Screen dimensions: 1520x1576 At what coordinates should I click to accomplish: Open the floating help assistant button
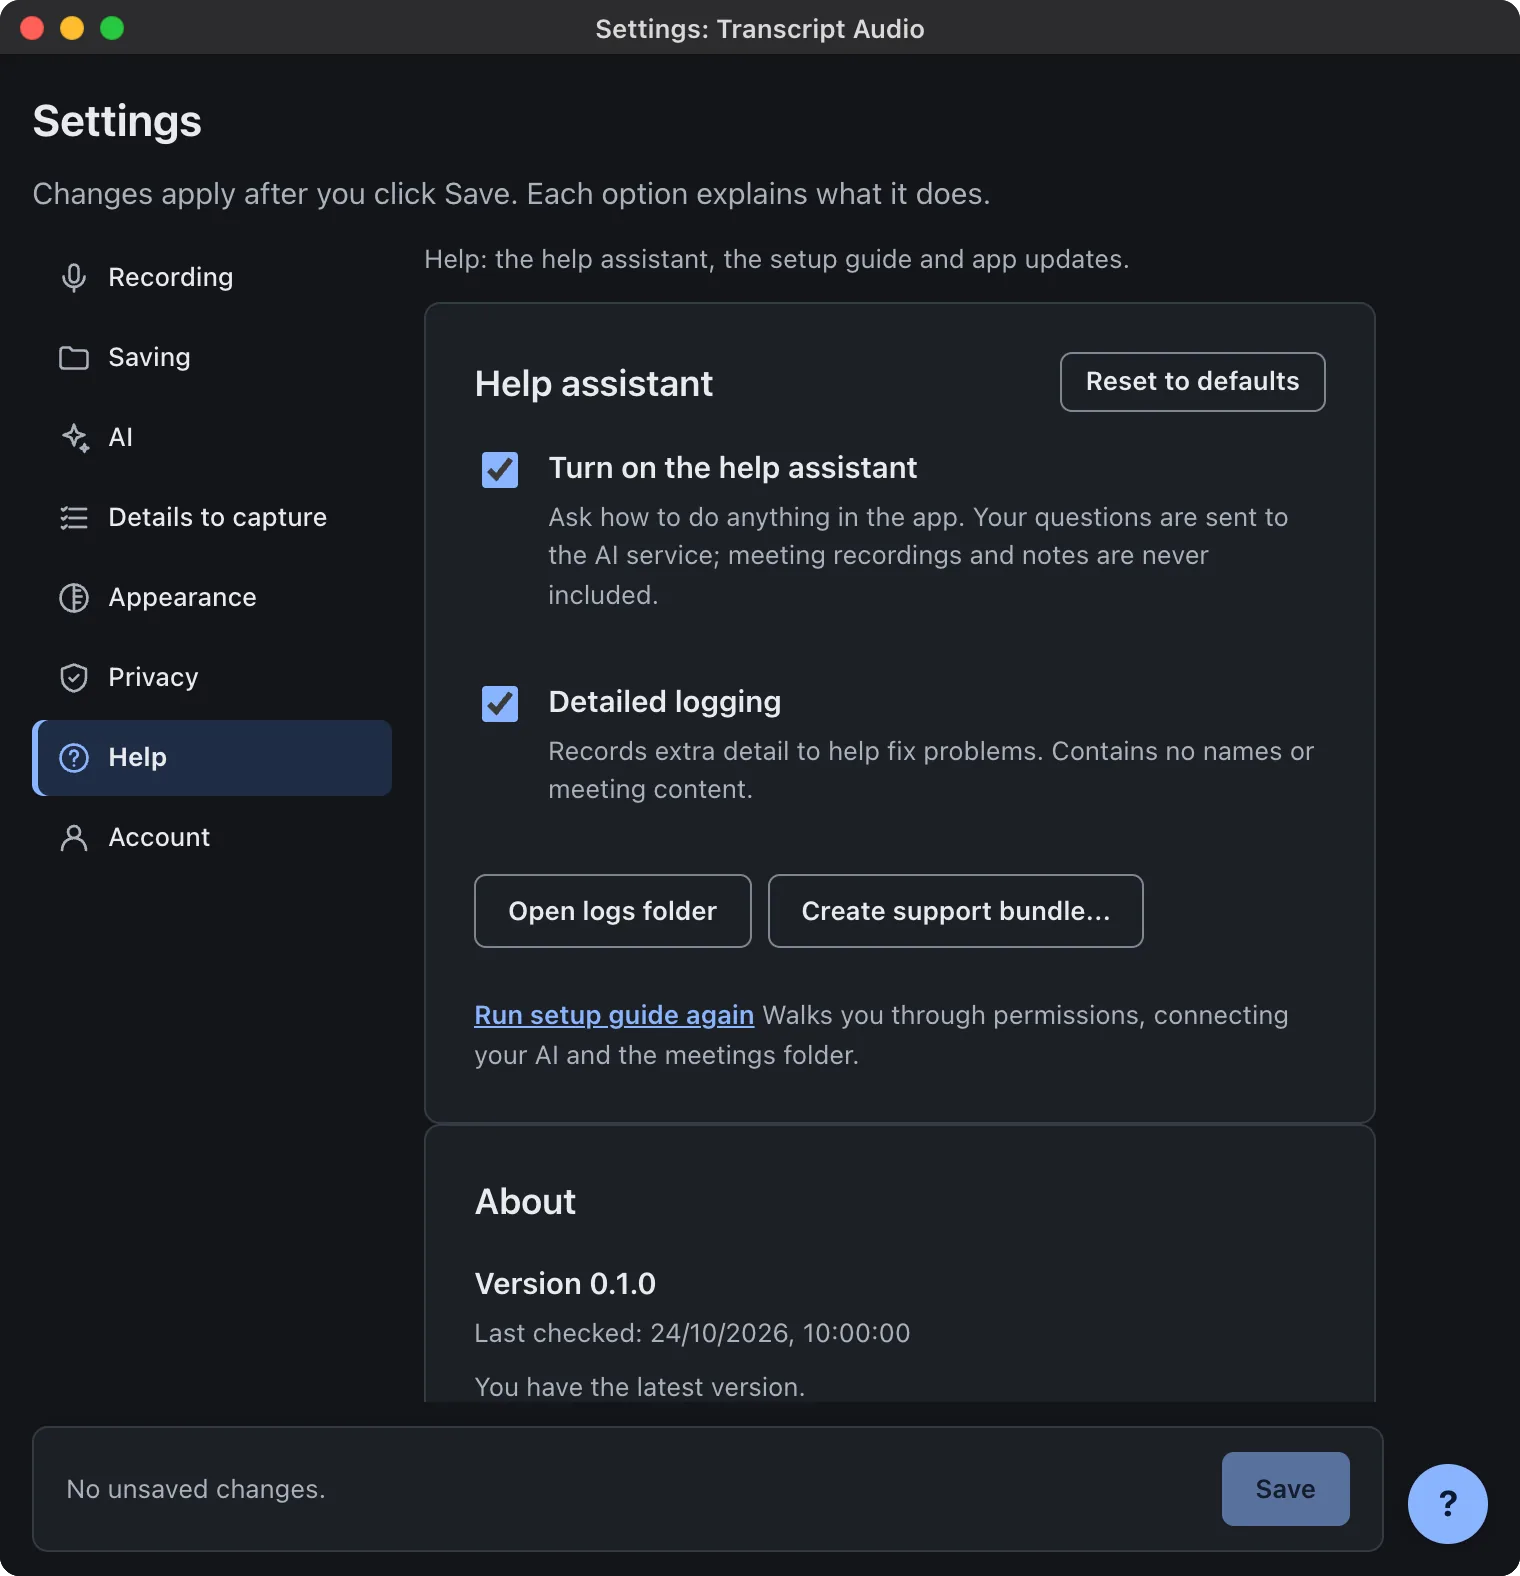pyautogui.click(x=1447, y=1503)
